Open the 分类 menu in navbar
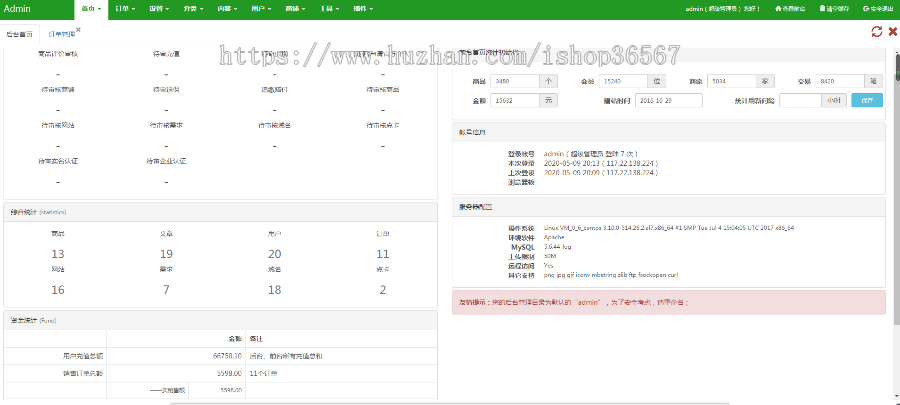 (192, 8)
